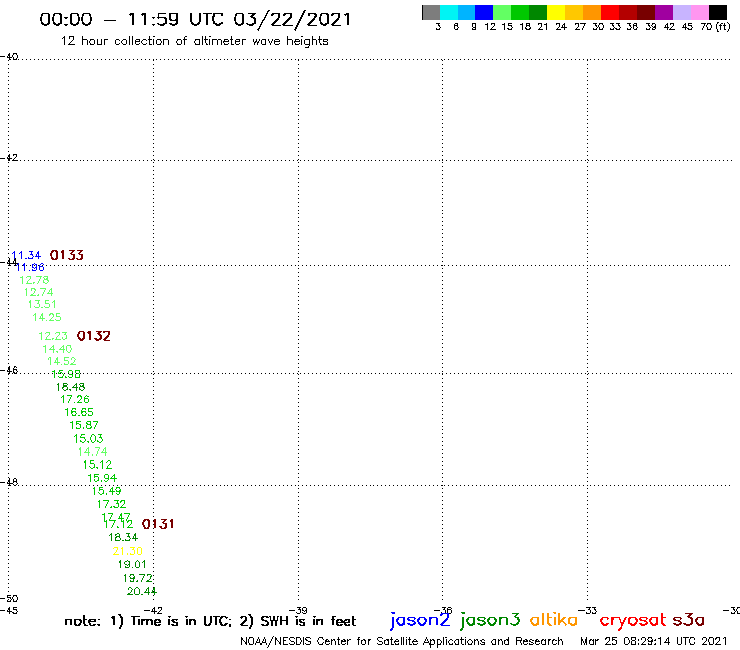Image resolution: width=740 pixels, height=650 pixels.
Task: Select the reading 15.49
Action: 106,491
